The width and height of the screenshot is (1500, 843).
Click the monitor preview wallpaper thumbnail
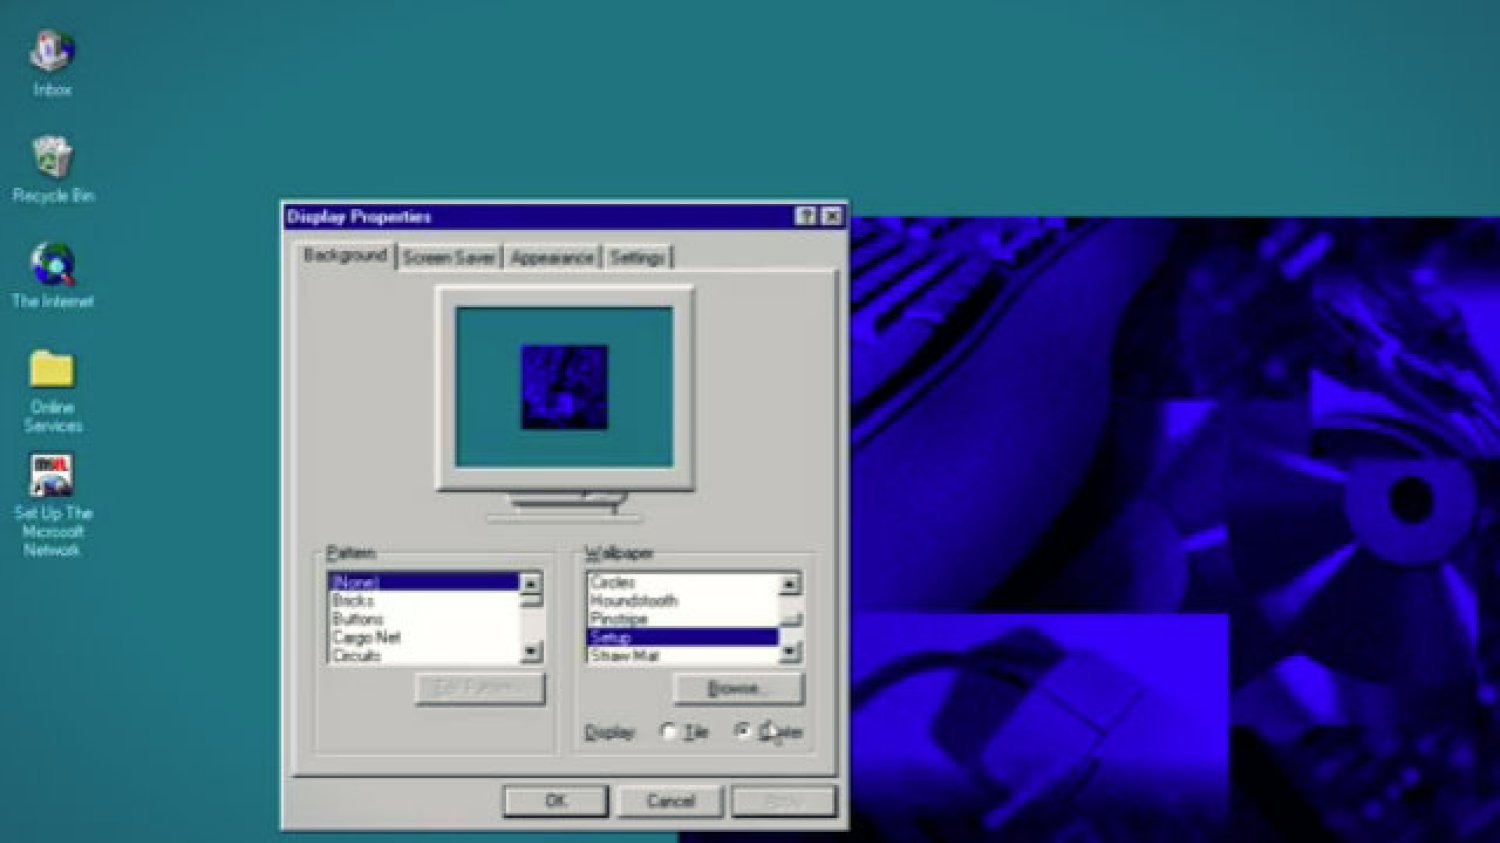pos(564,387)
